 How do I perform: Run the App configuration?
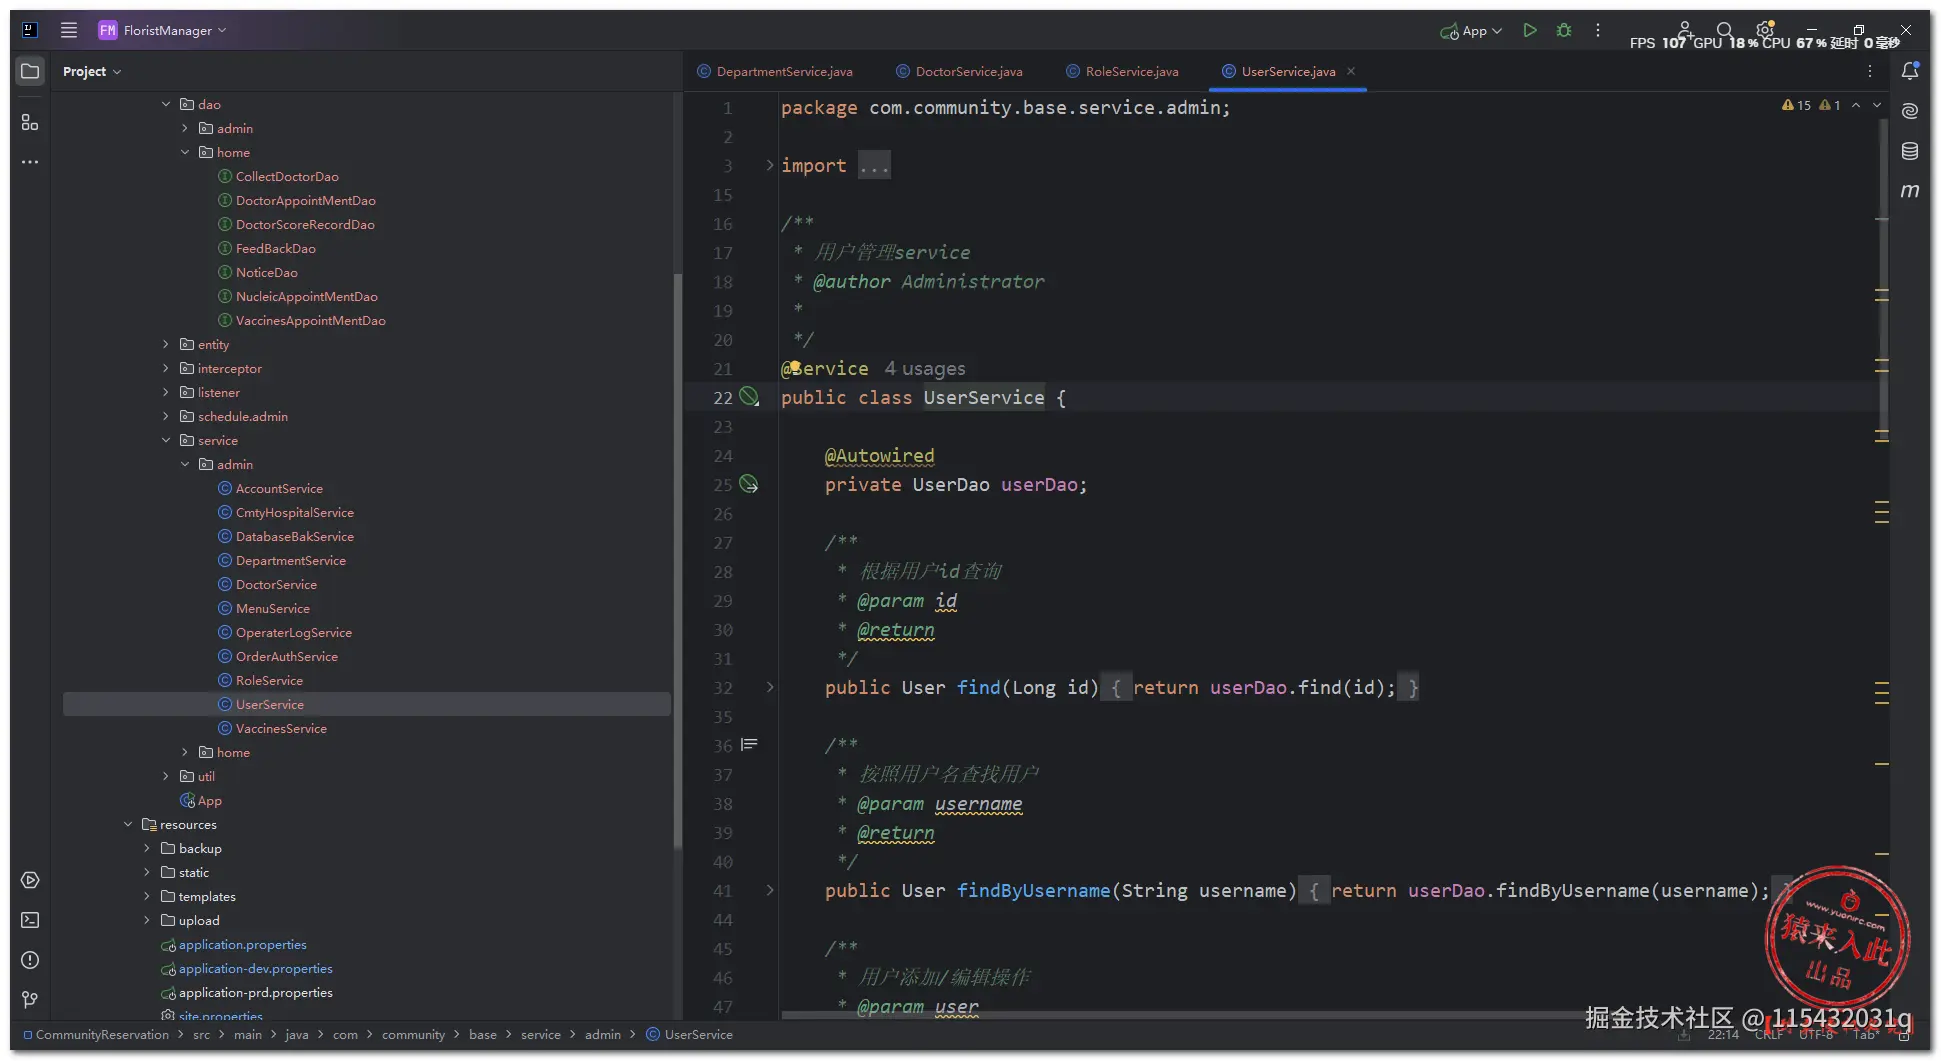point(1529,30)
